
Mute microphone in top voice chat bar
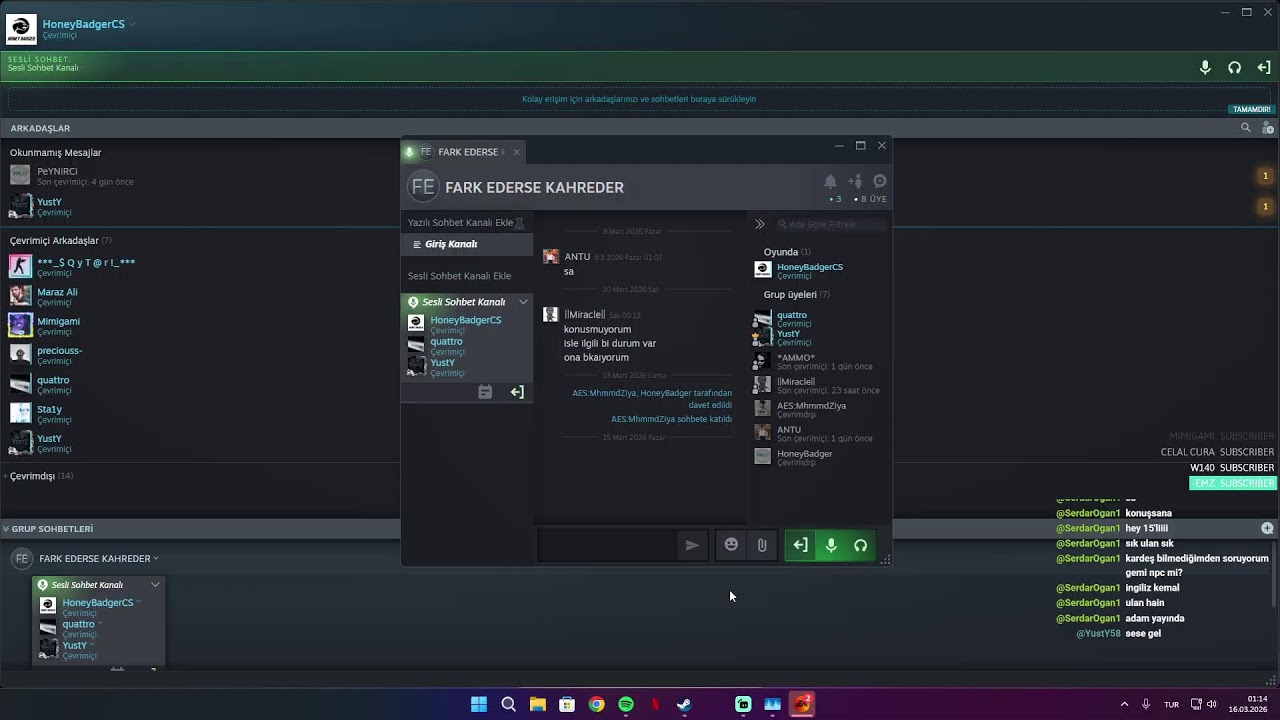pos(1205,68)
